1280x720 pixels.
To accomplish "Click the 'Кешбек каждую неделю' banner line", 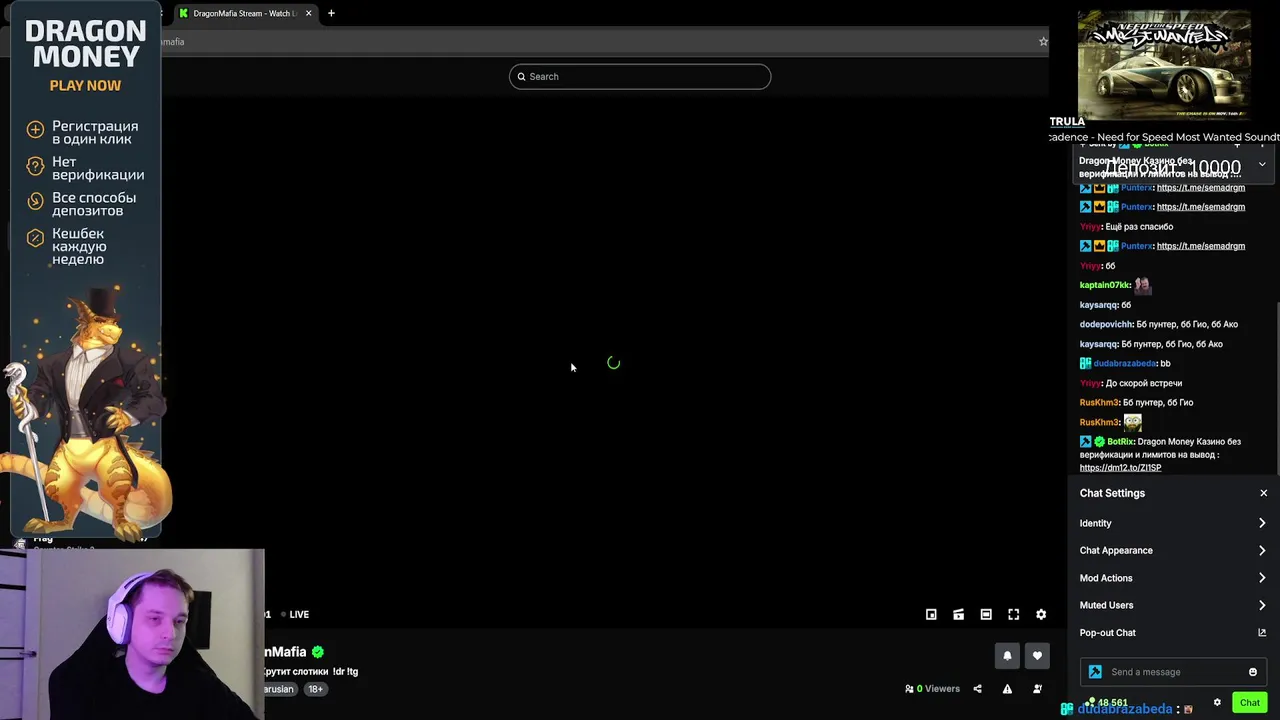I will click(x=78, y=246).
